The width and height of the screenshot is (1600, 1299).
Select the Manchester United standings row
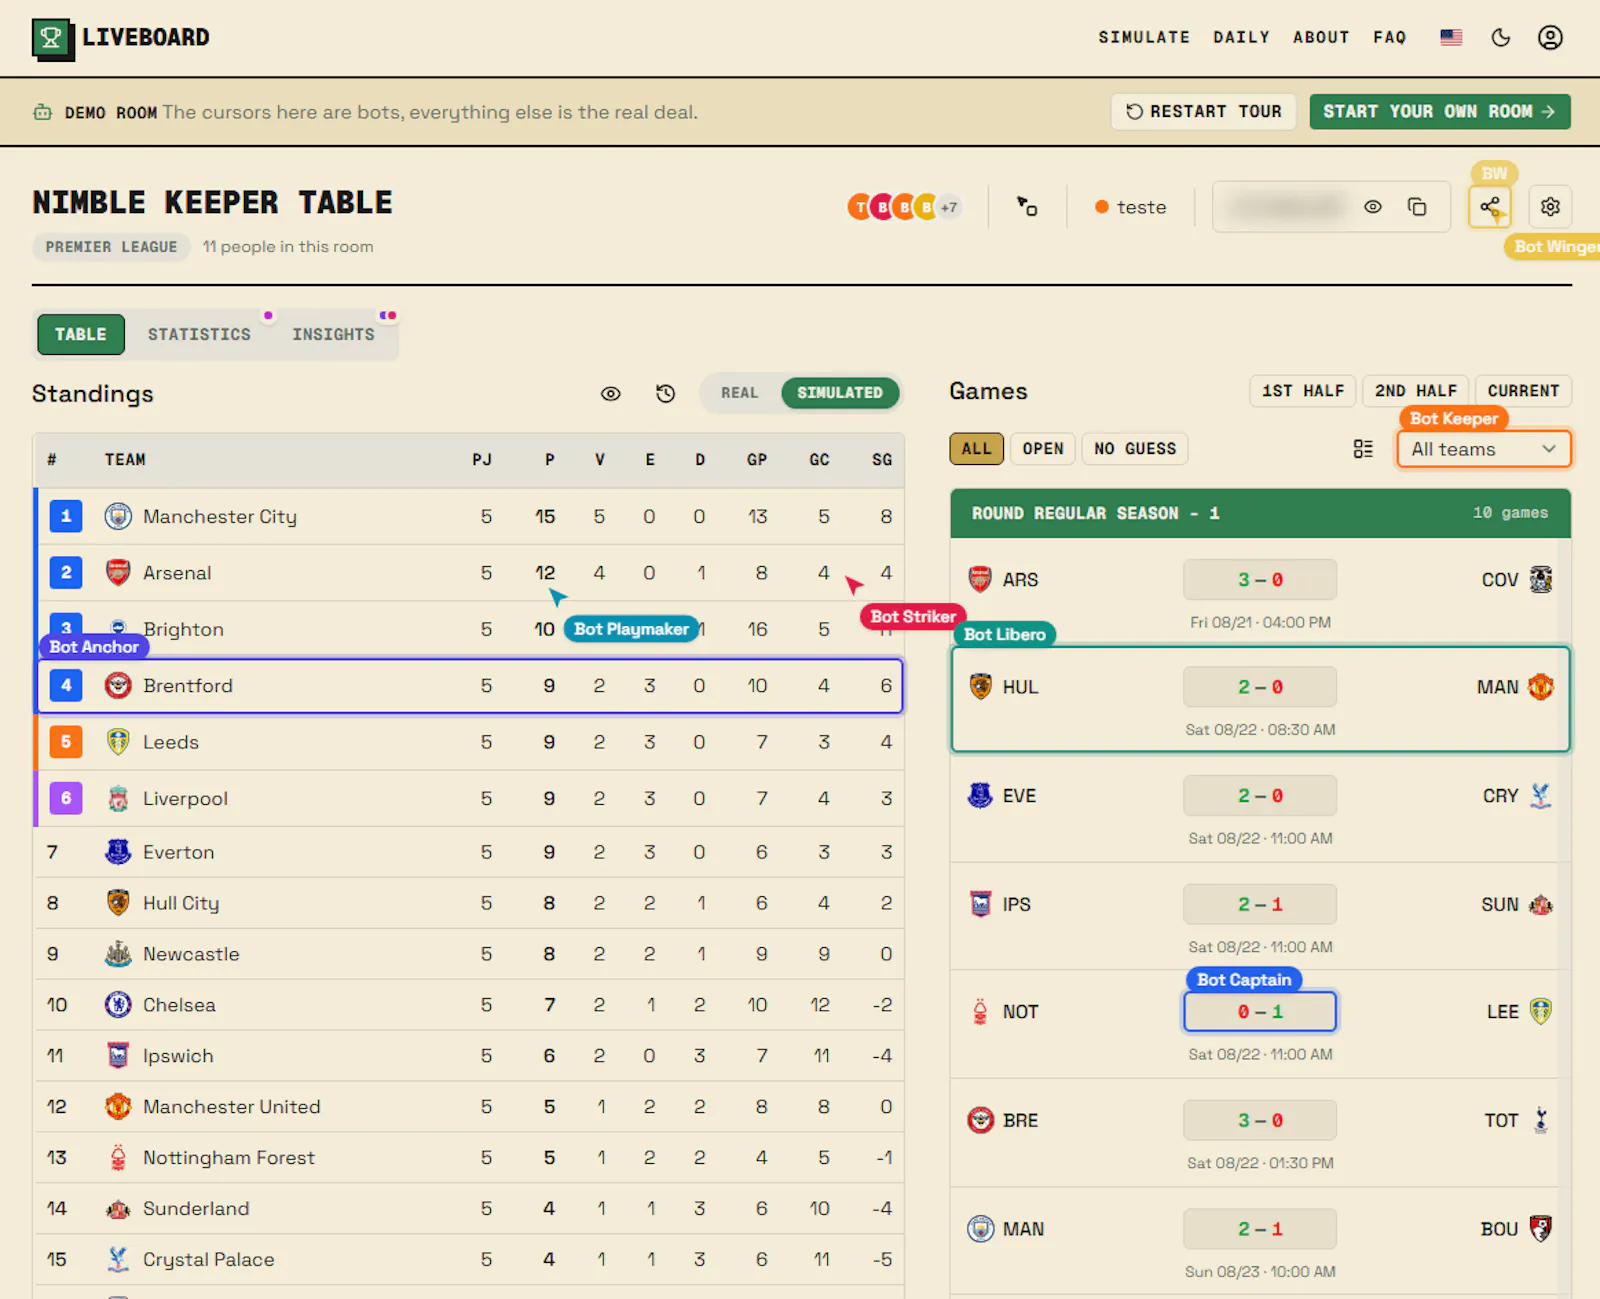point(469,1107)
